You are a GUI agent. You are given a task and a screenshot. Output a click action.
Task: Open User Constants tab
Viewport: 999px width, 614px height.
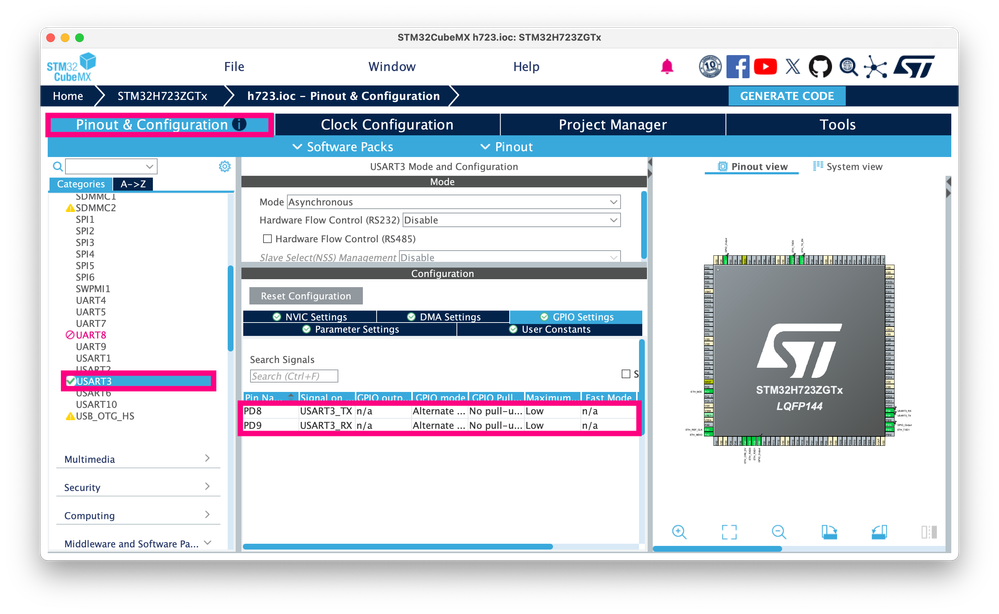coord(550,329)
